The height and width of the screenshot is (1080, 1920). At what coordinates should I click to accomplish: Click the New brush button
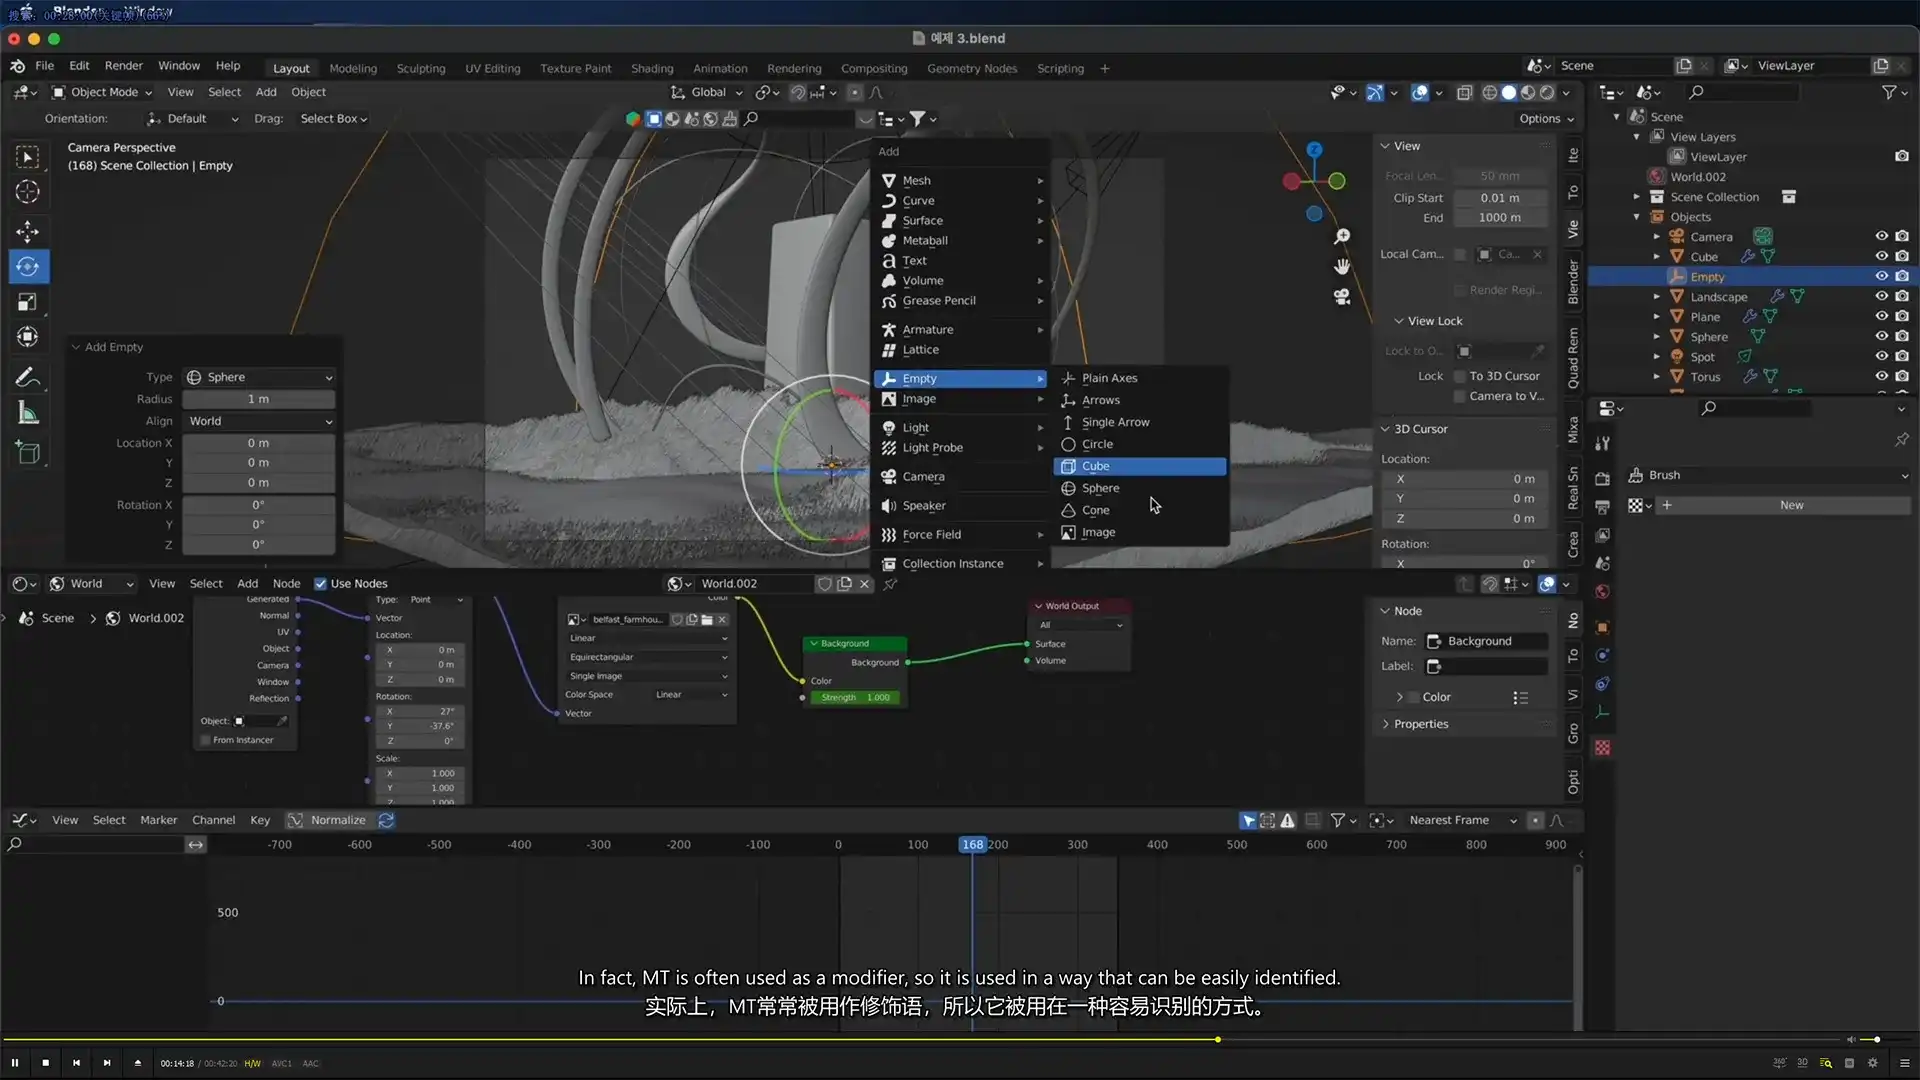pyautogui.click(x=1790, y=505)
